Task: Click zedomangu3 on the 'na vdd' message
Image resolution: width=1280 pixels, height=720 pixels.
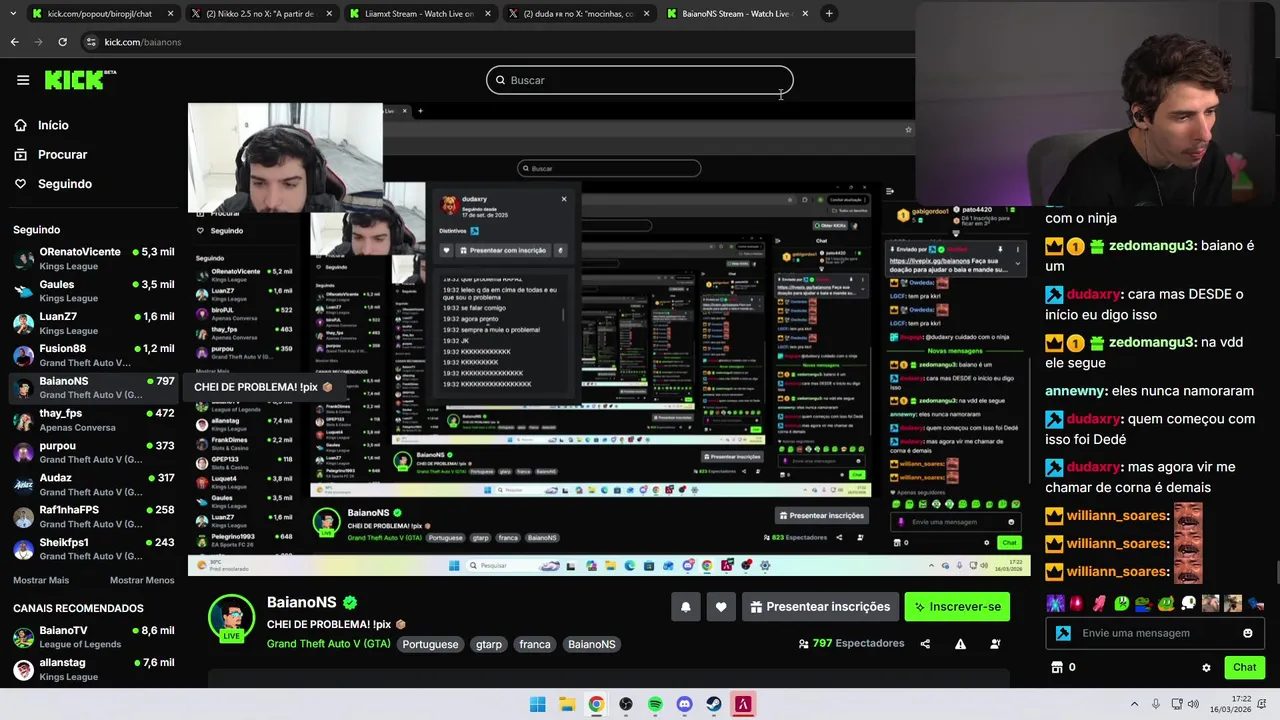Action: point(1152,342)
